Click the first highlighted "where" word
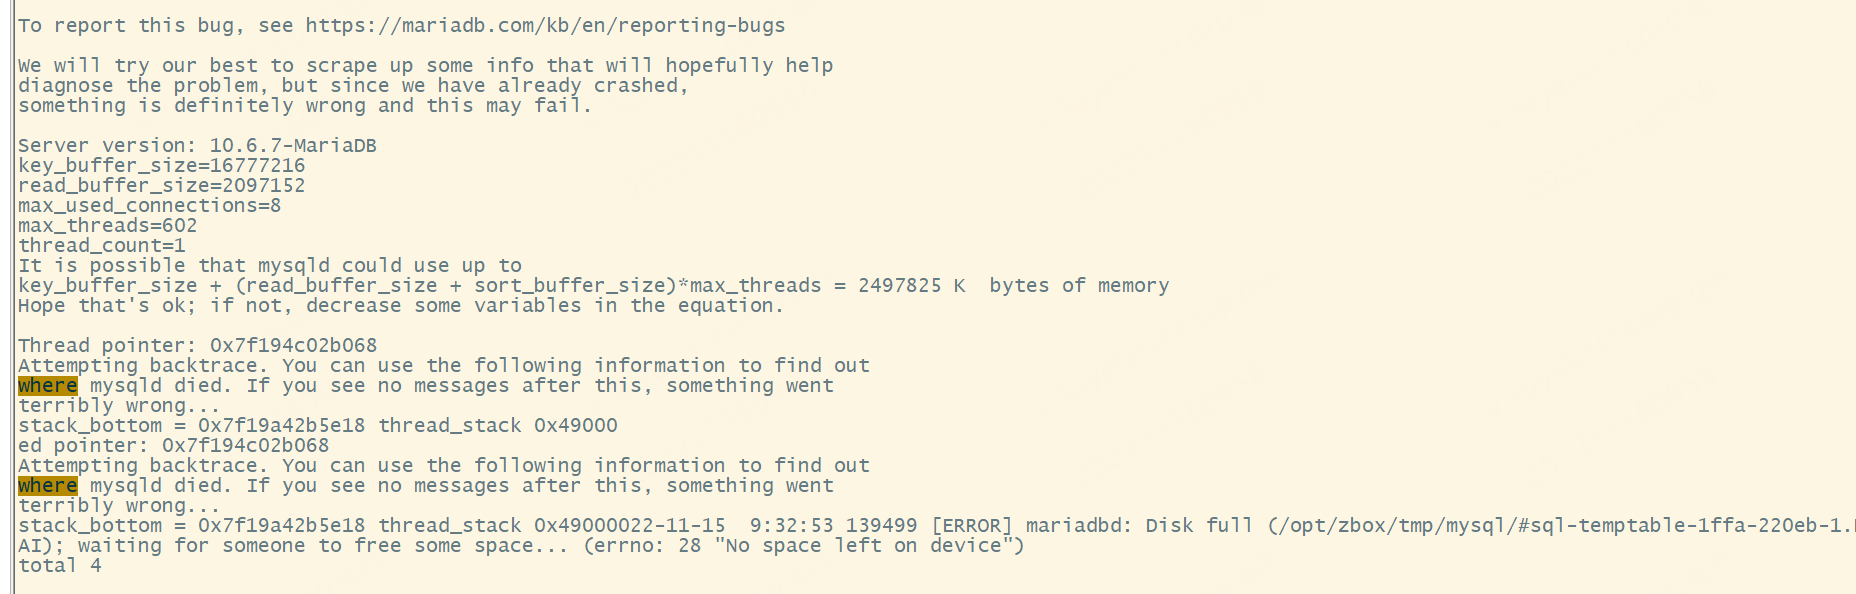 click(x=47, y=386)
